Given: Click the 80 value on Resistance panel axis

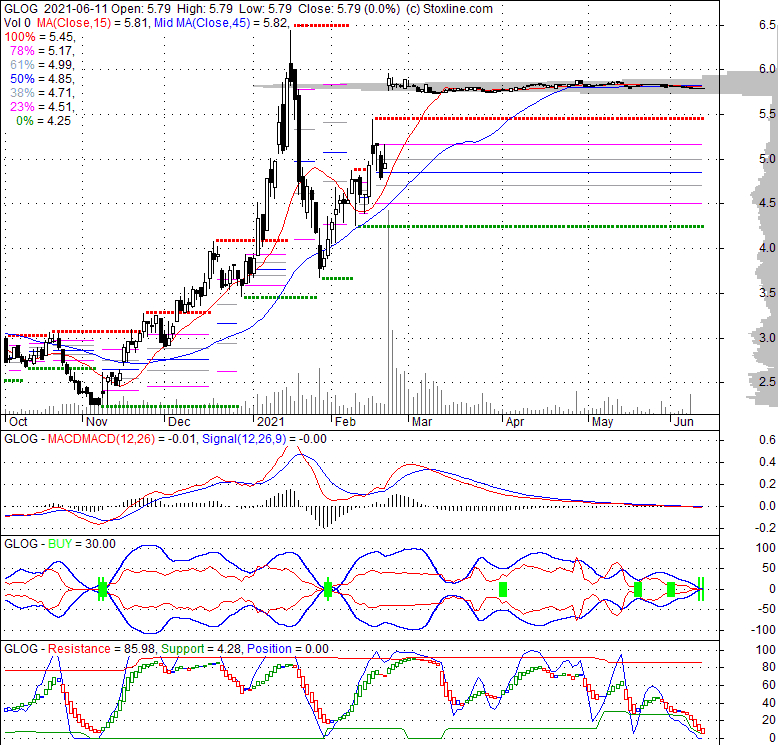Looking at the screenshot, I should pyautogui.click(x=769, y=667).
